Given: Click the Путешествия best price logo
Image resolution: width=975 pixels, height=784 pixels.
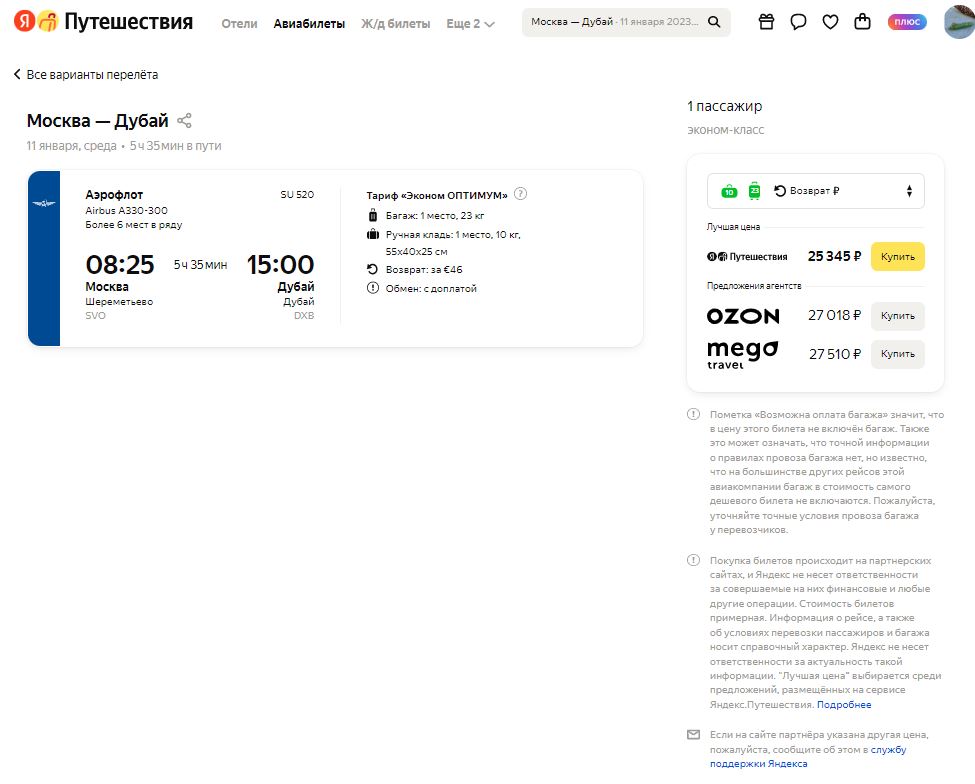Looking at the screenshot, I should point(747,257).
